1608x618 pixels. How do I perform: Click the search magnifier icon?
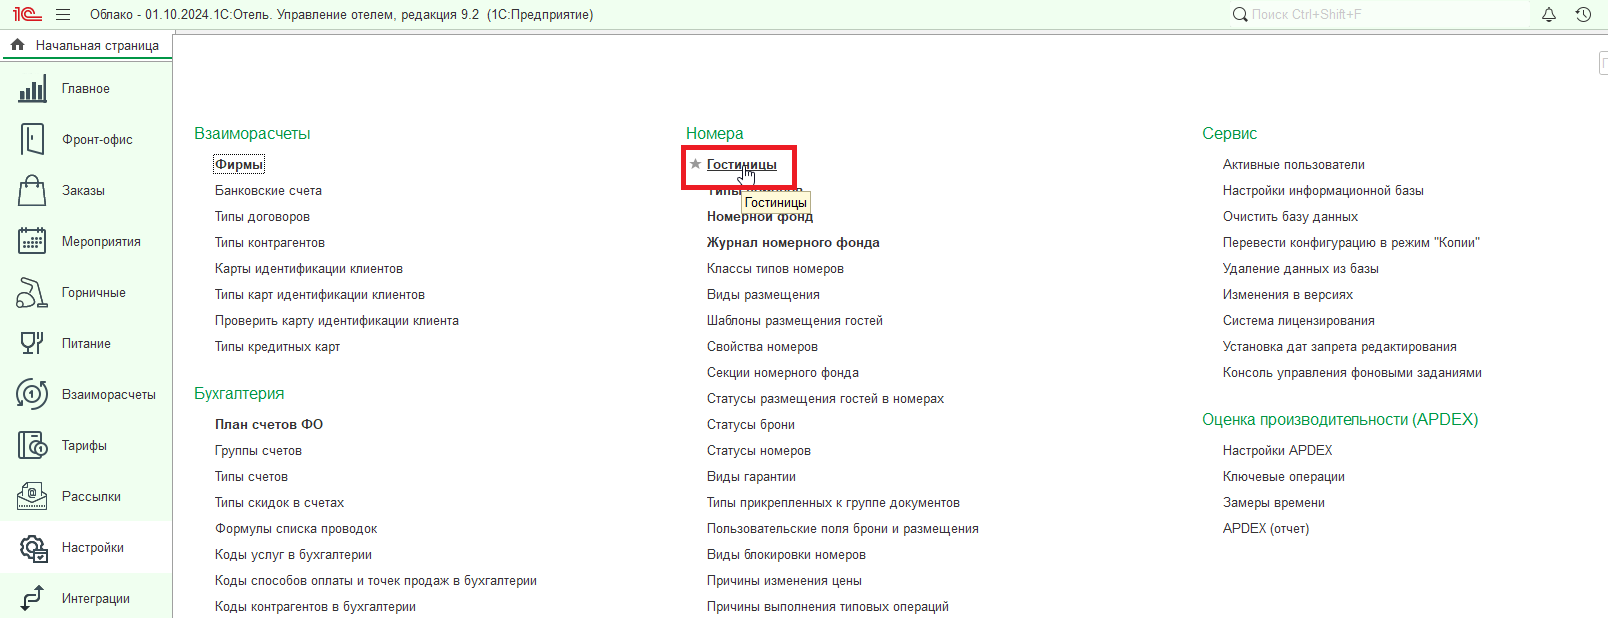click(1240, 15)
